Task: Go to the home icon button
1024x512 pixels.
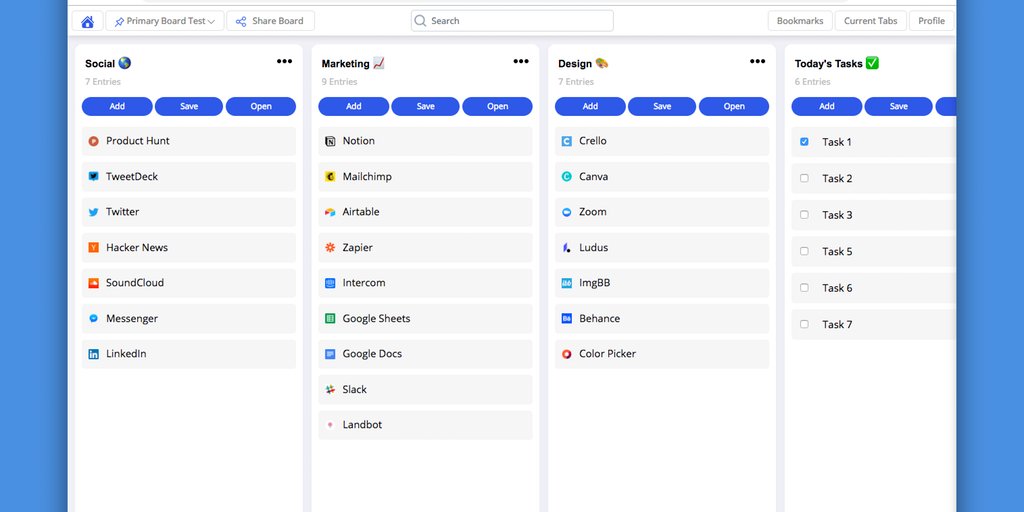Action: coord(88,21)
